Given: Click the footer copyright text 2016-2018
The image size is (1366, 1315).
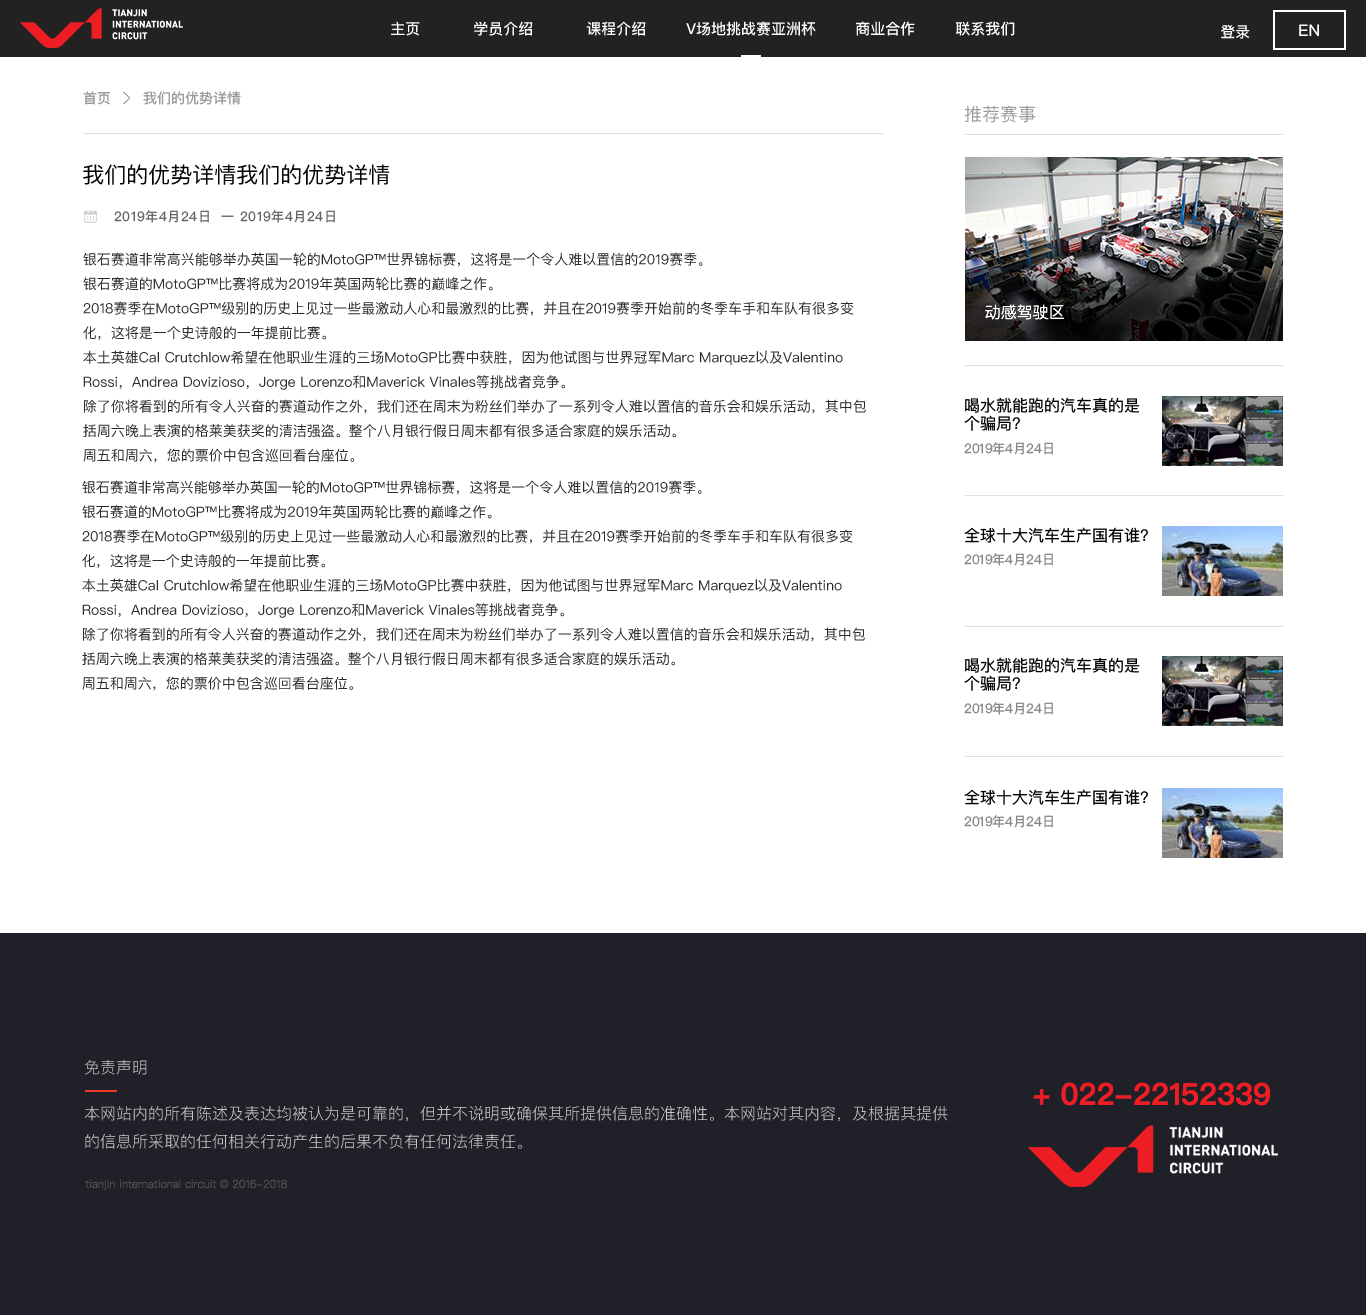Looking at the screenshot, I should click(186, 1184).
